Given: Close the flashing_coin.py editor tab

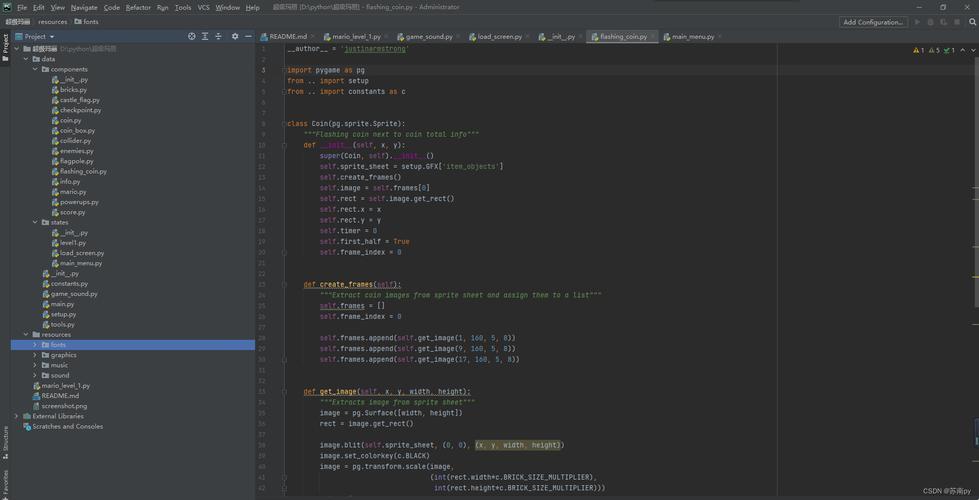Looking at the screenshot, I should click(x=652, y=37).
